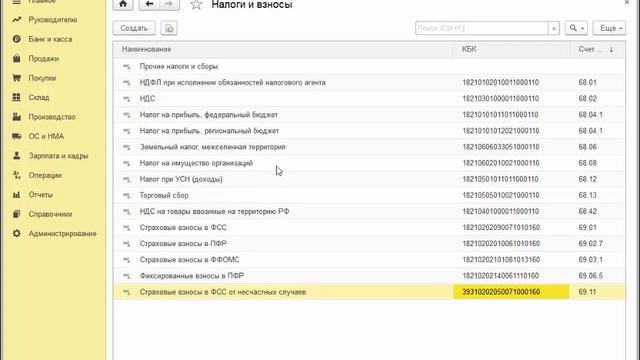This screenshot has width=640, height=360.
Task: Open Покупки section
Action: 42,78
